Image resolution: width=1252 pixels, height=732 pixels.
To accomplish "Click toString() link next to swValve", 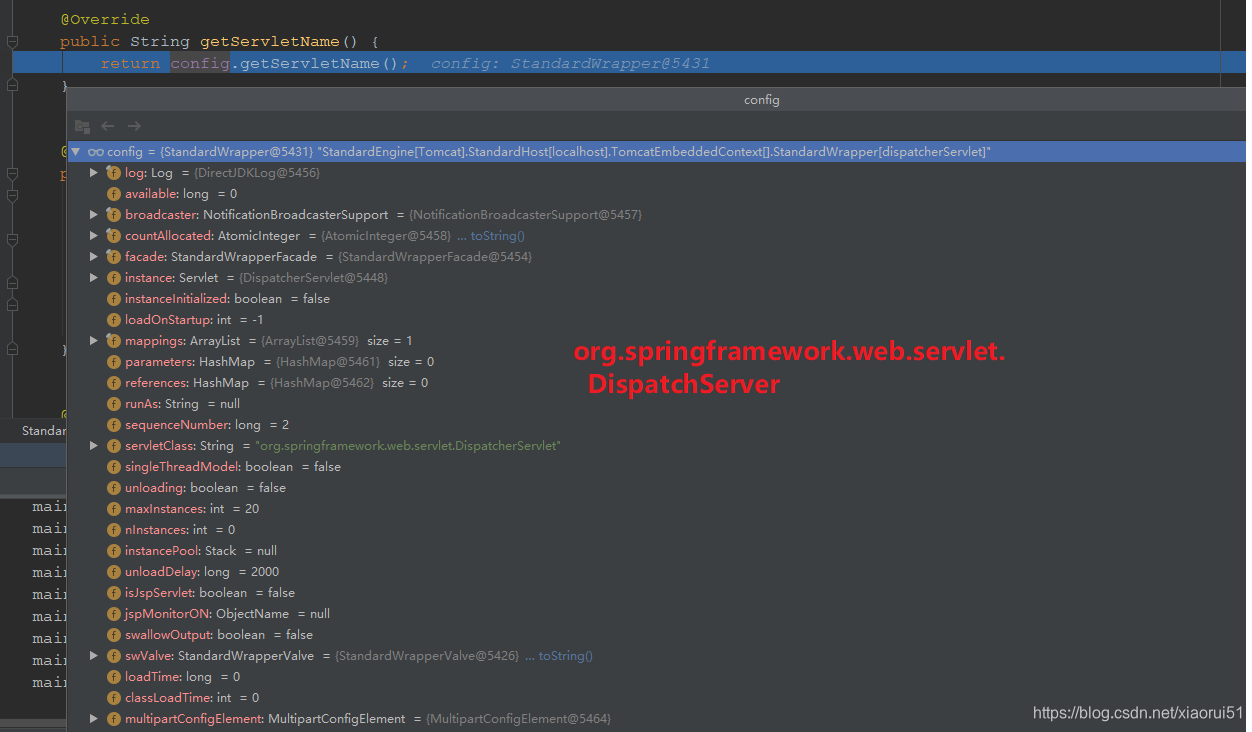I will click(565, 656).
